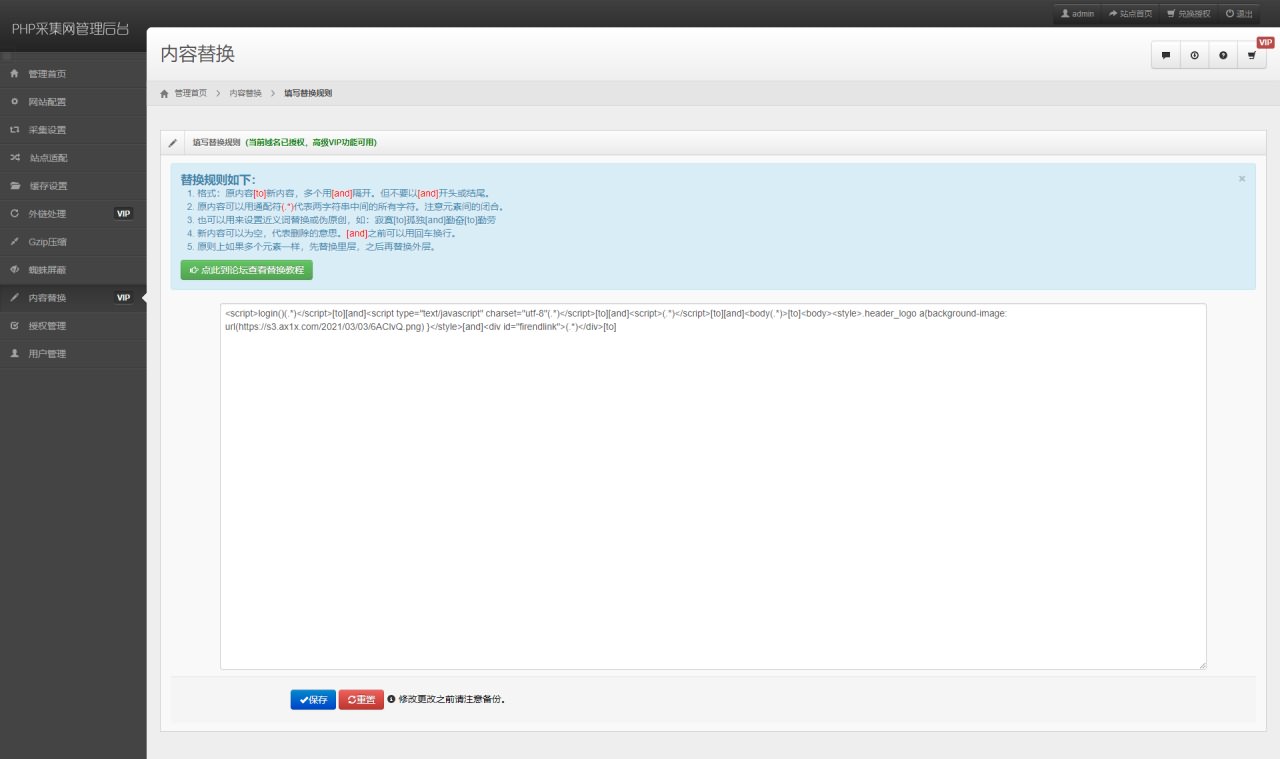Viewport: 1280px width, 759px height.
Task: Select 站点适配 from the sidebar
Action: (48, 158)
